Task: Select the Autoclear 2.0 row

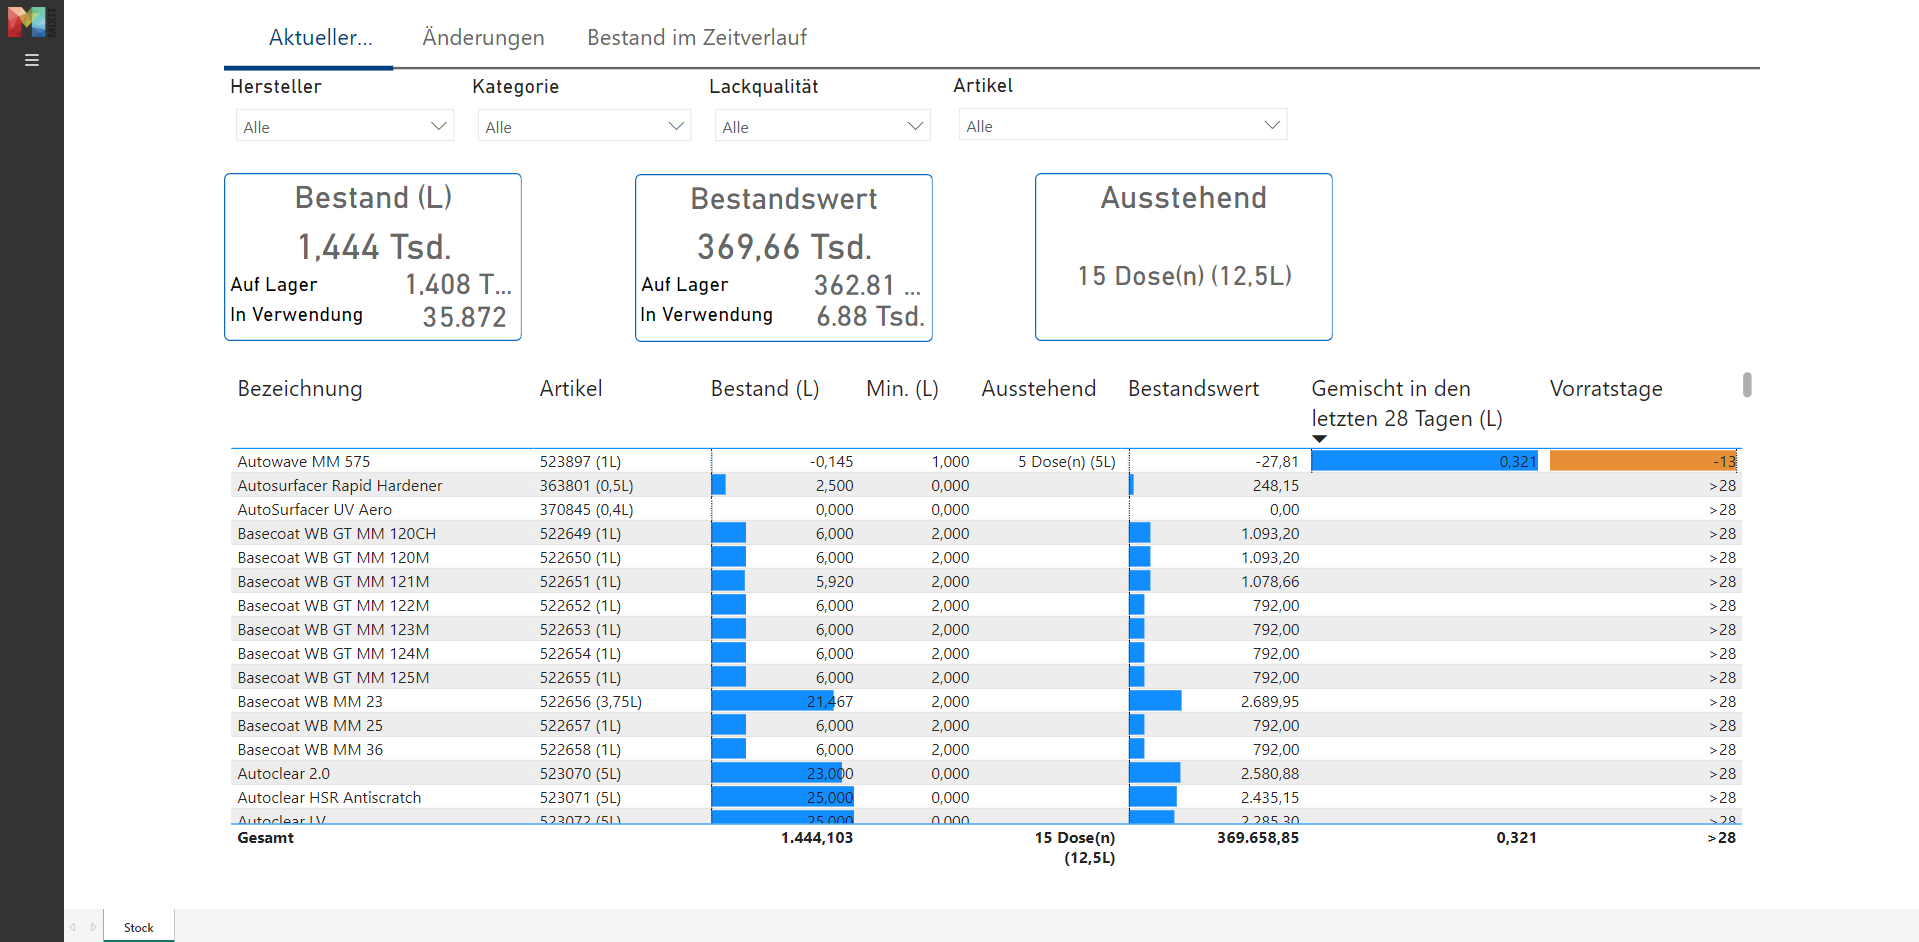Action: pos(986,773)
